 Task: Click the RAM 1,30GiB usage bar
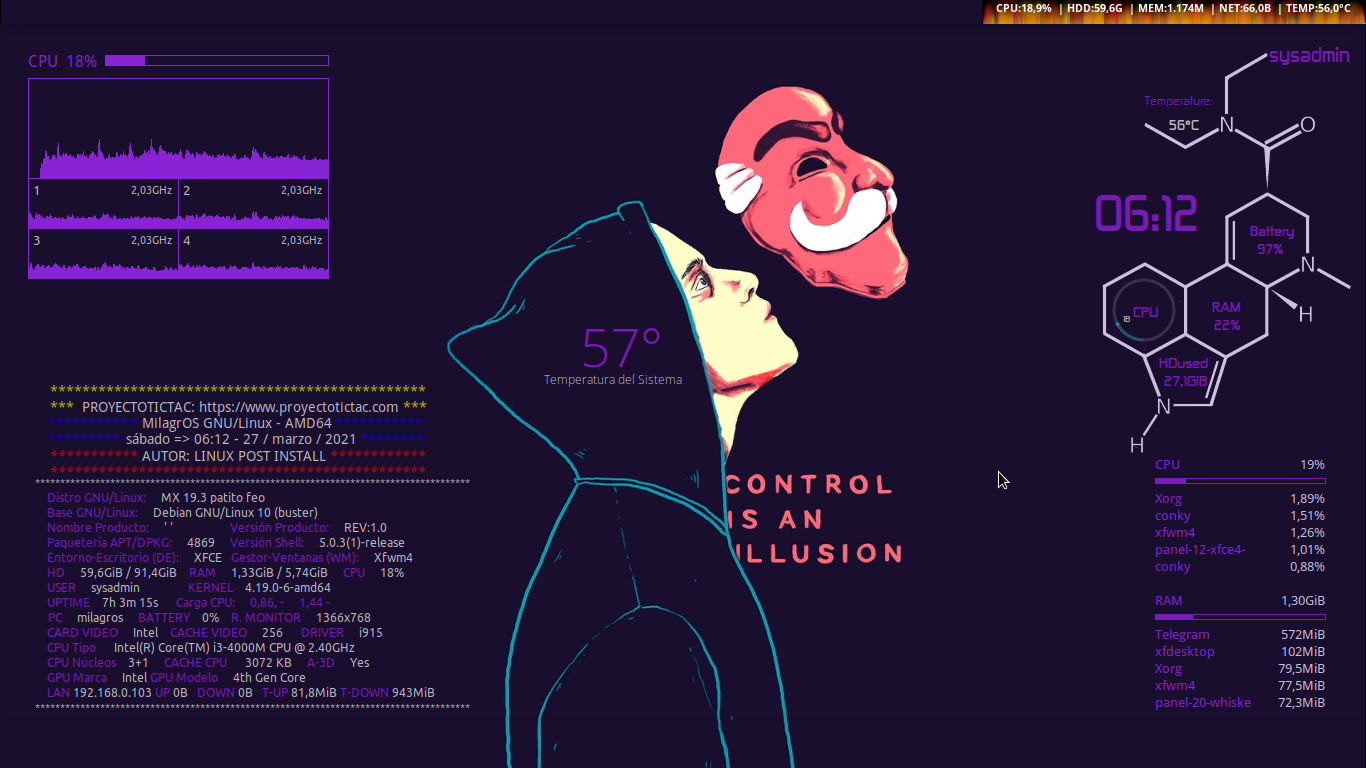click(x=1240, y=617)
